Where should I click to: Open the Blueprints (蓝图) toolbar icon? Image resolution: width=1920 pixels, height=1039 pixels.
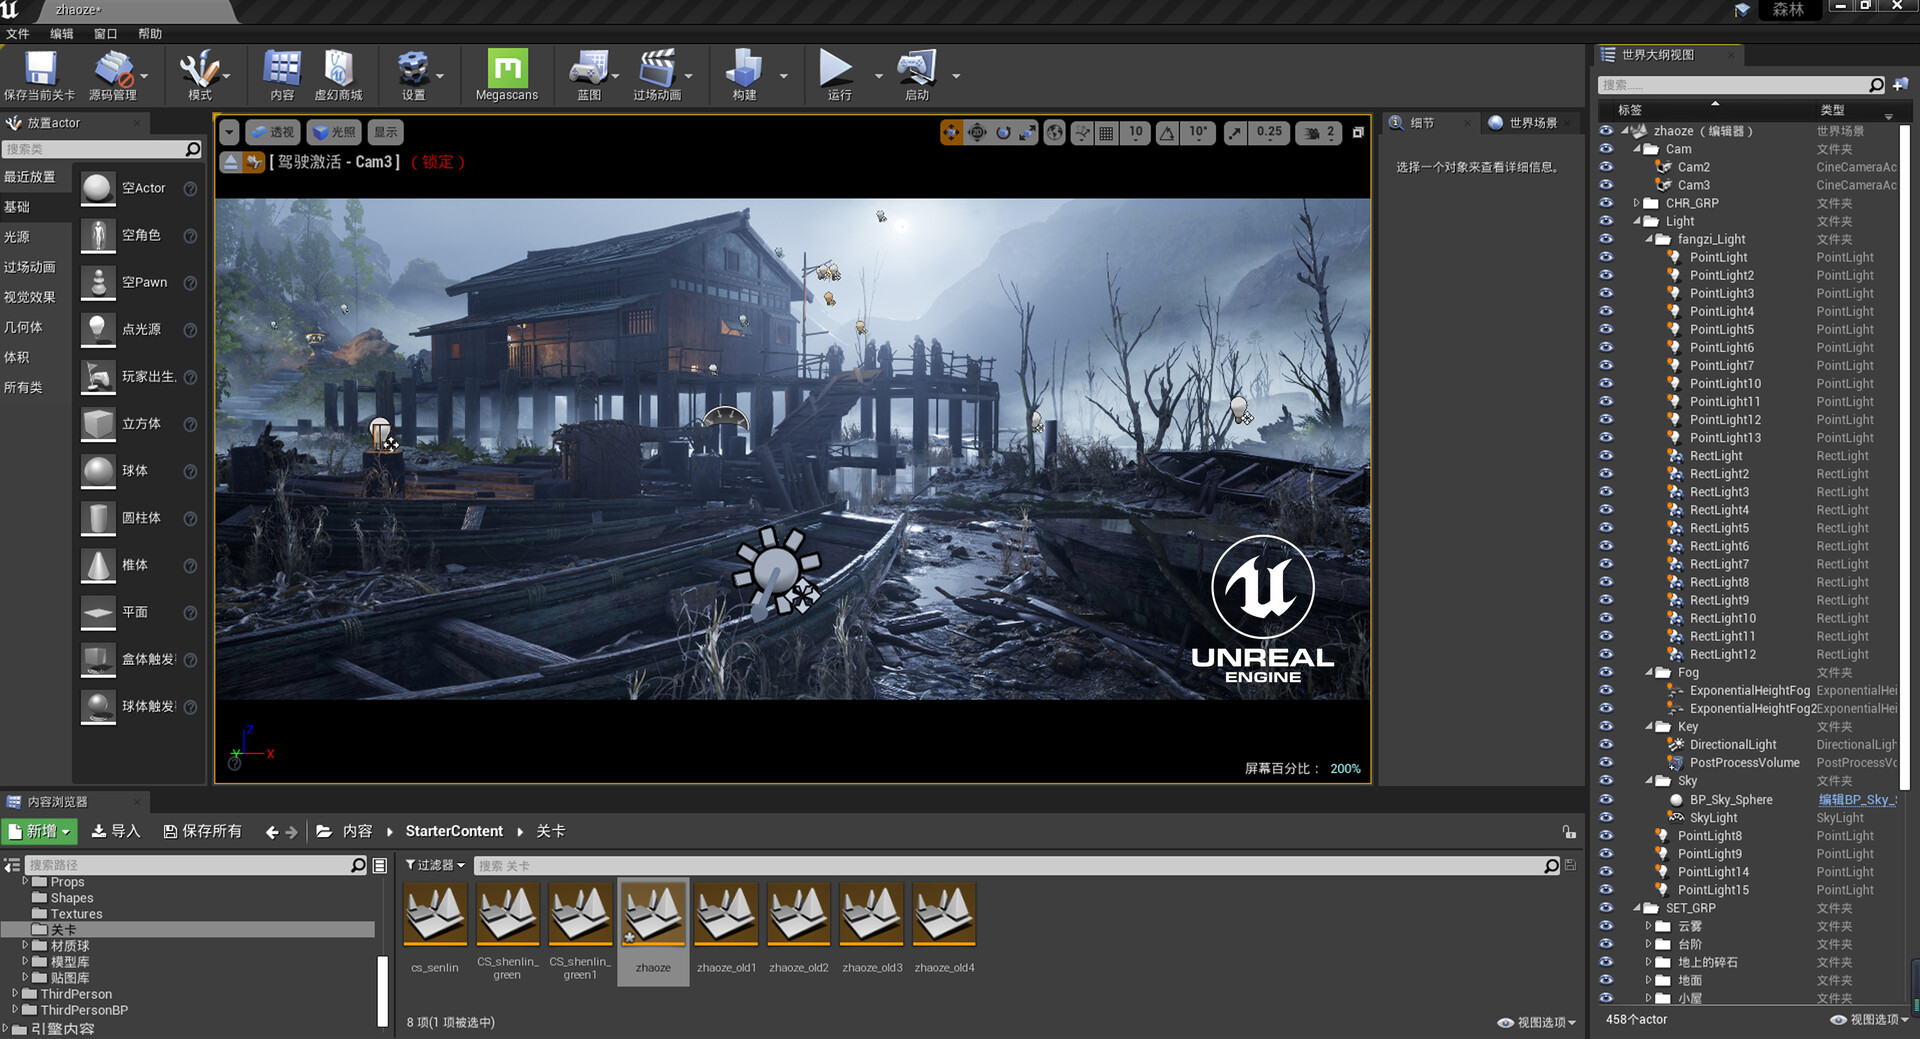[589, 69]
